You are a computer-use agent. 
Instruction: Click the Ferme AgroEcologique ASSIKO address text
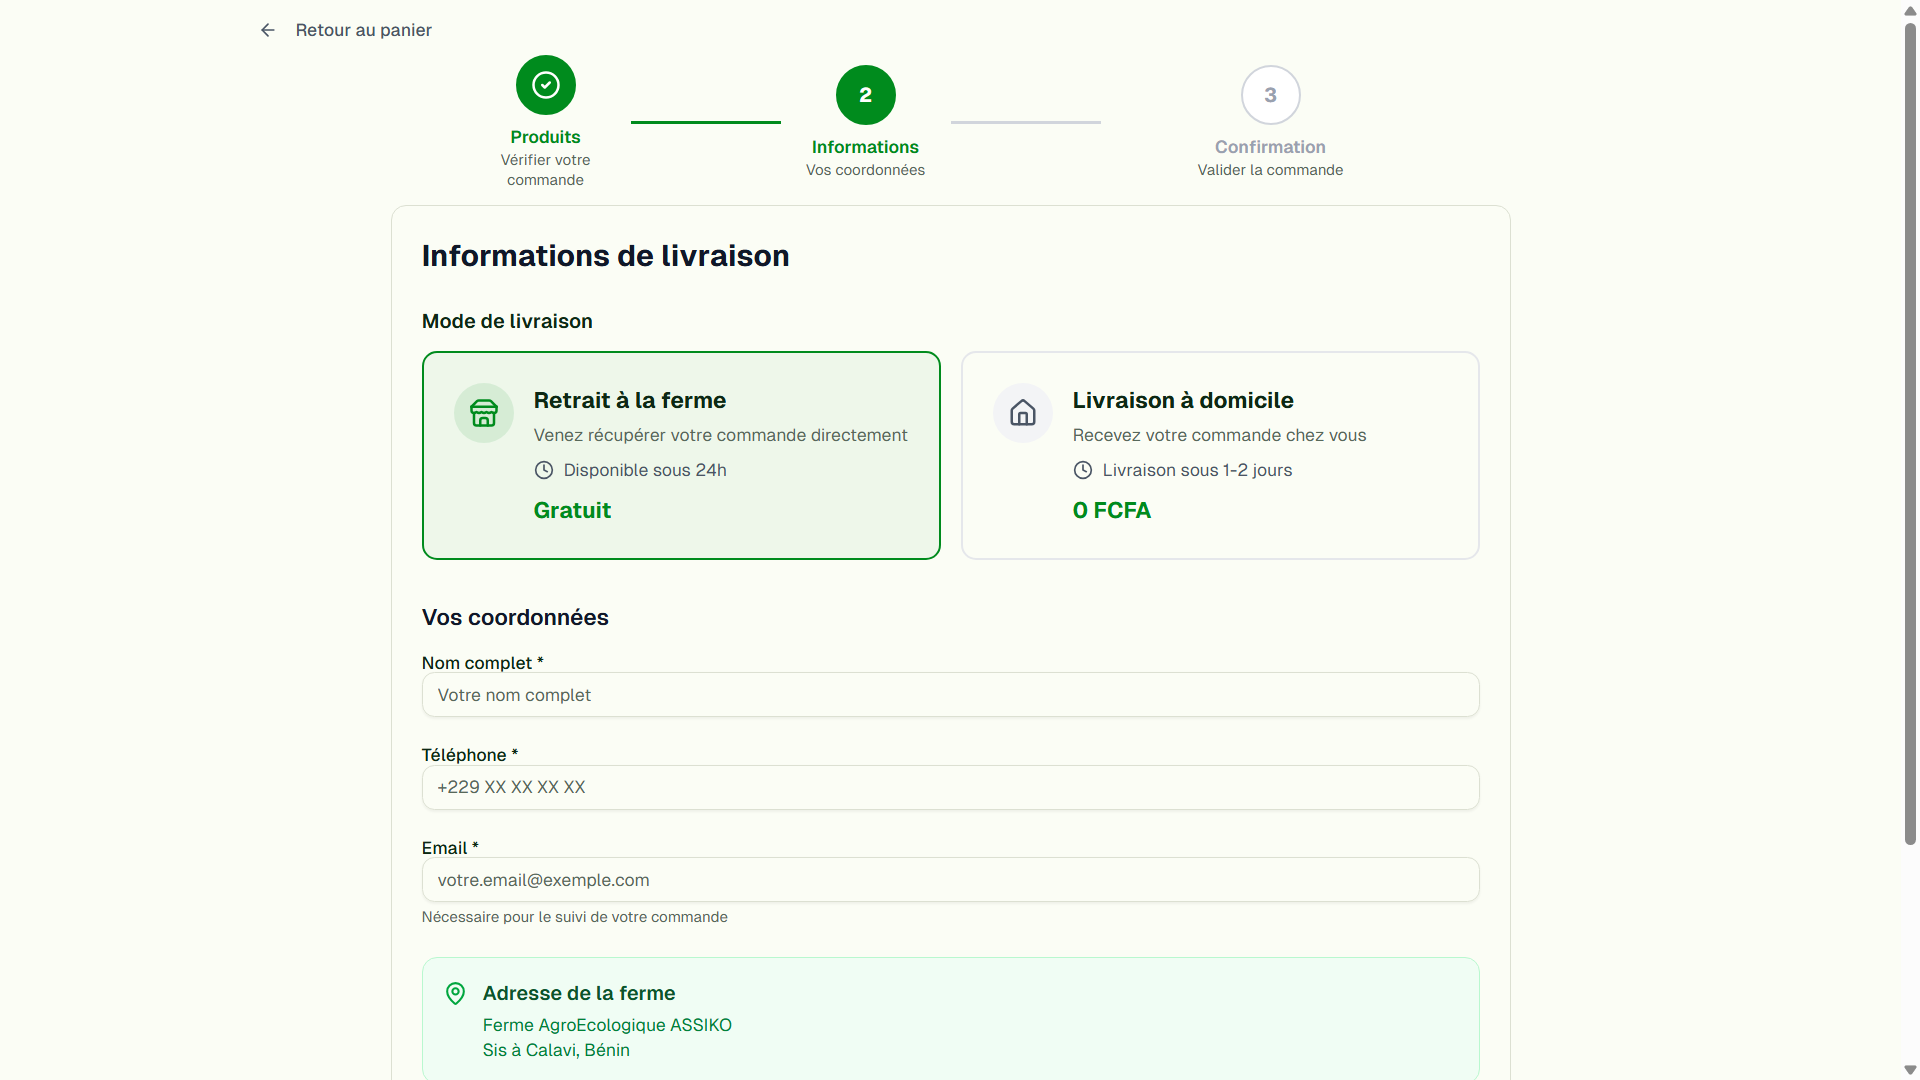[607, 1025]
